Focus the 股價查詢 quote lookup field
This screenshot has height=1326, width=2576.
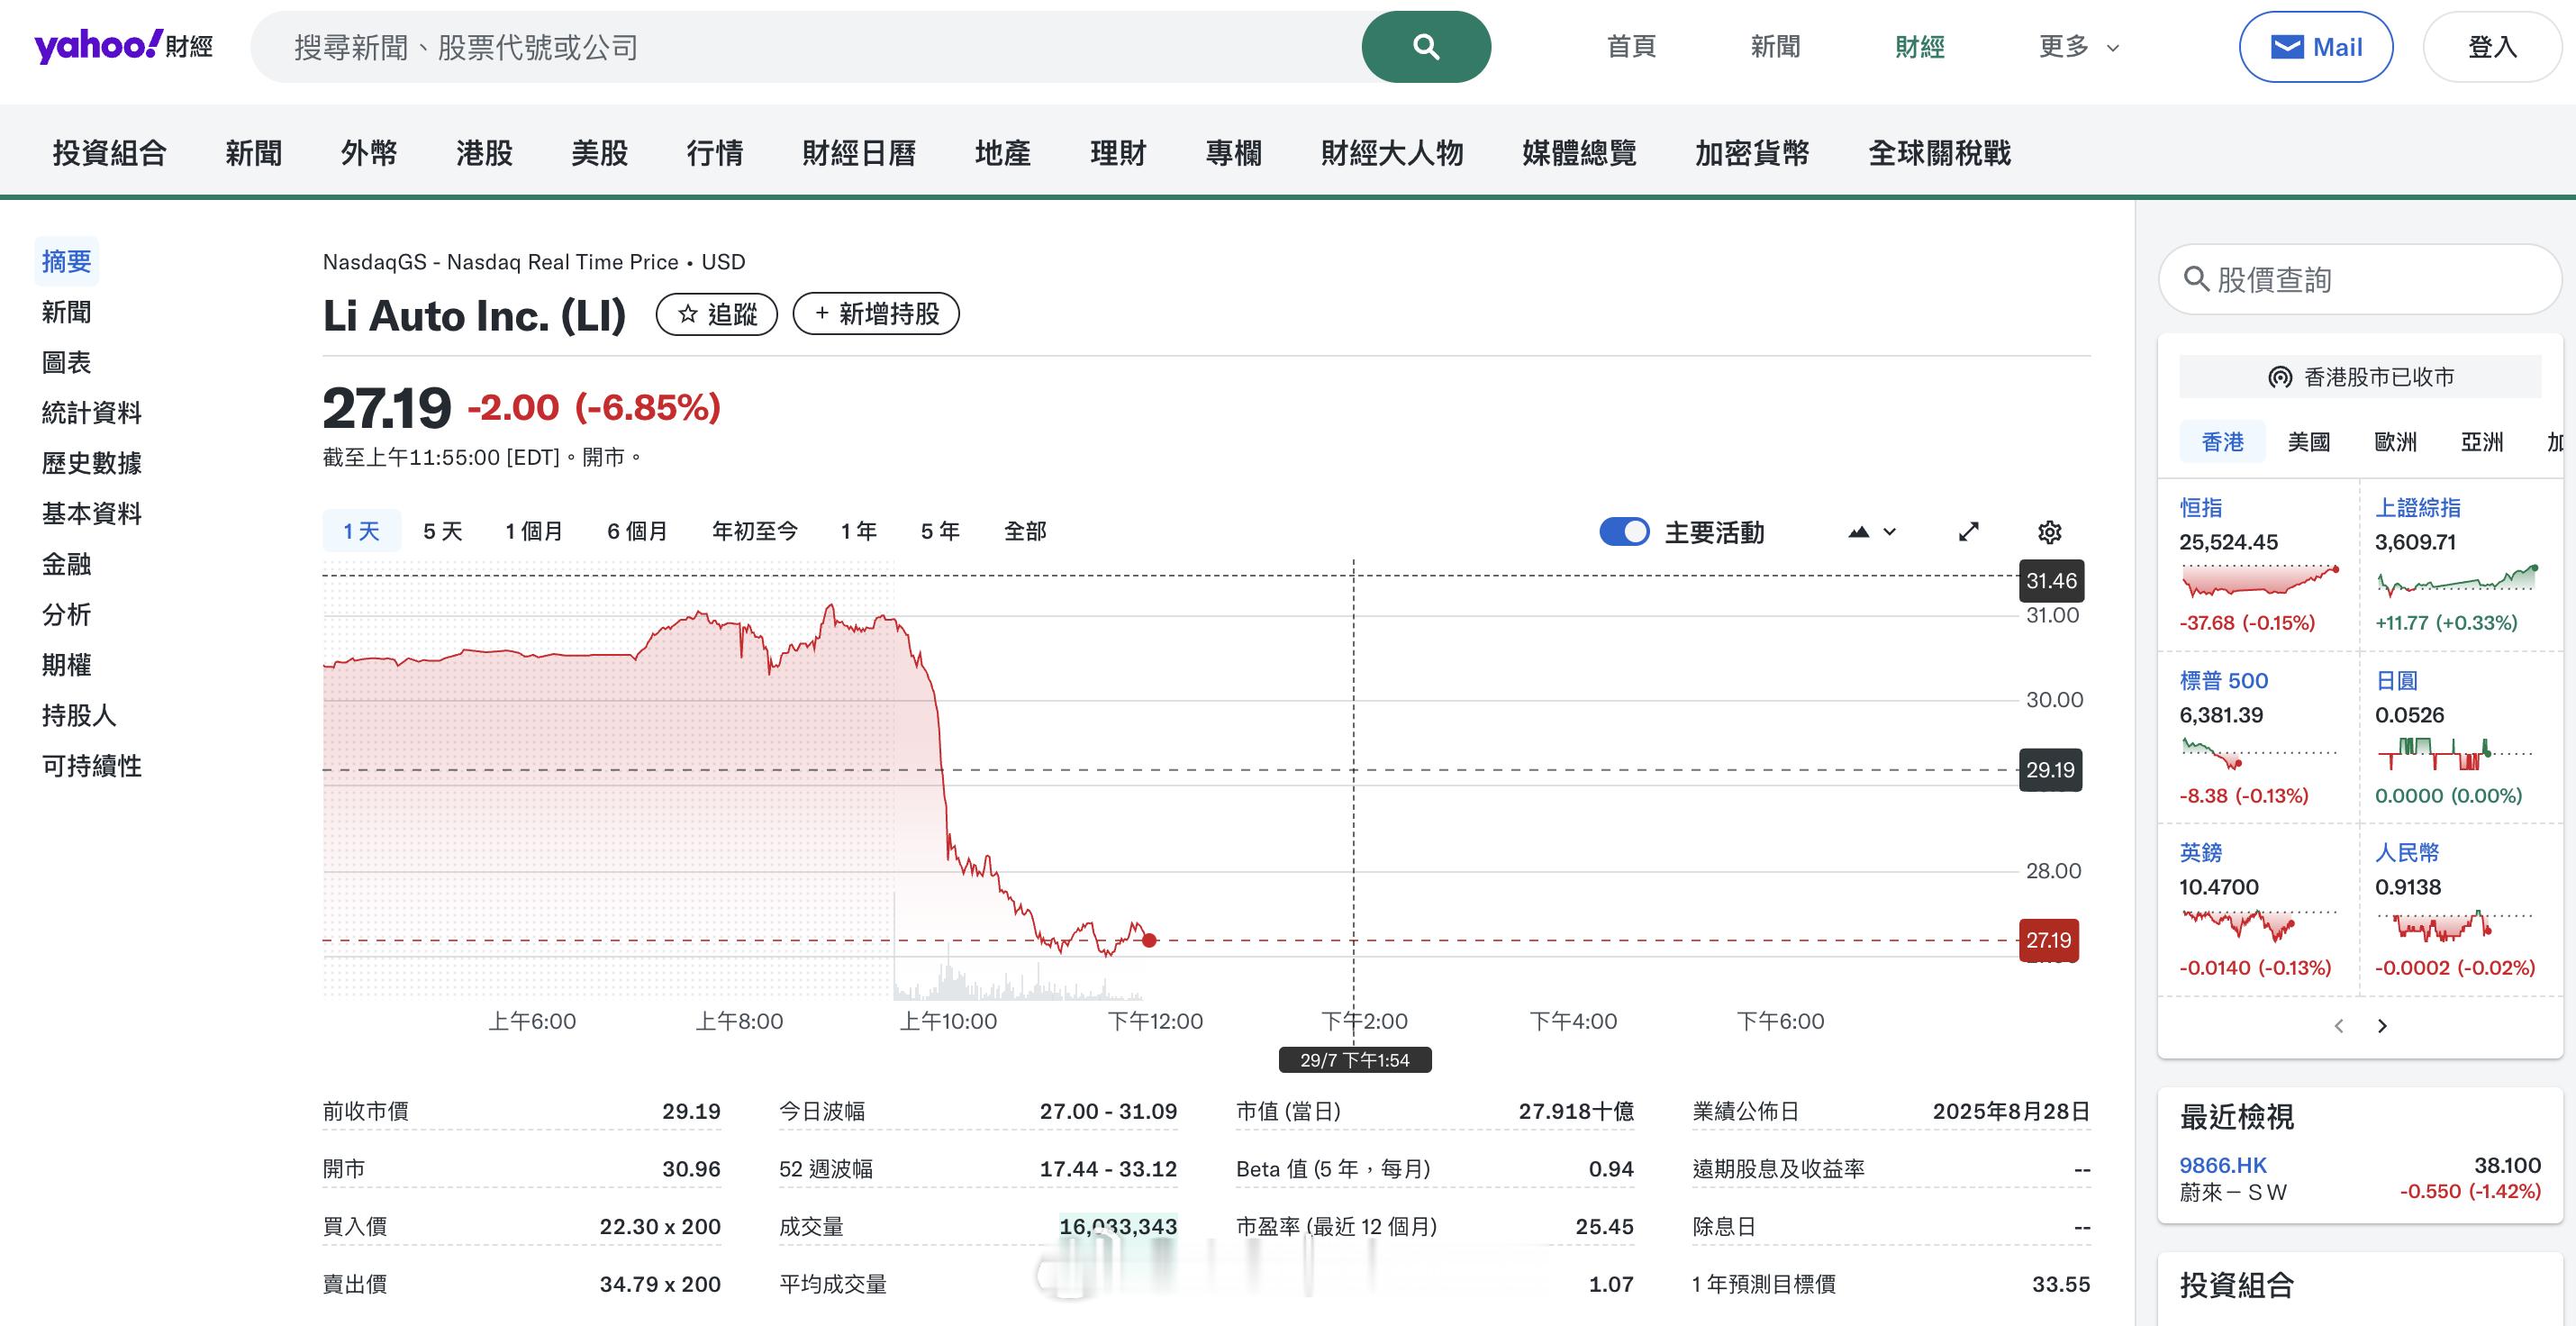(2360, 279)
